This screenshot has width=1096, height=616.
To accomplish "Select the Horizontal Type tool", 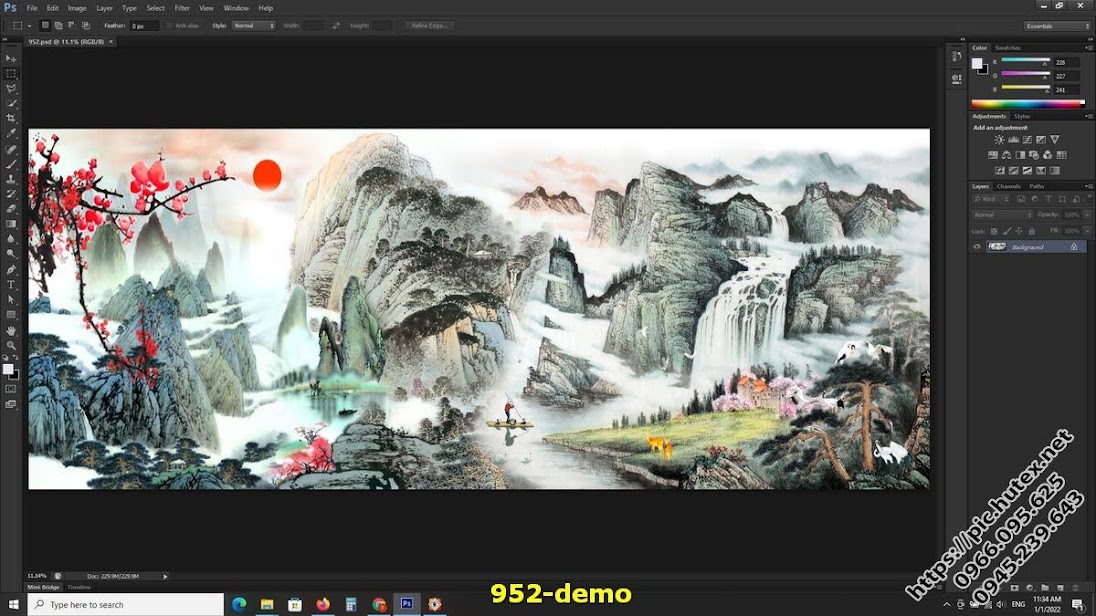I will [x=11, y=285].
